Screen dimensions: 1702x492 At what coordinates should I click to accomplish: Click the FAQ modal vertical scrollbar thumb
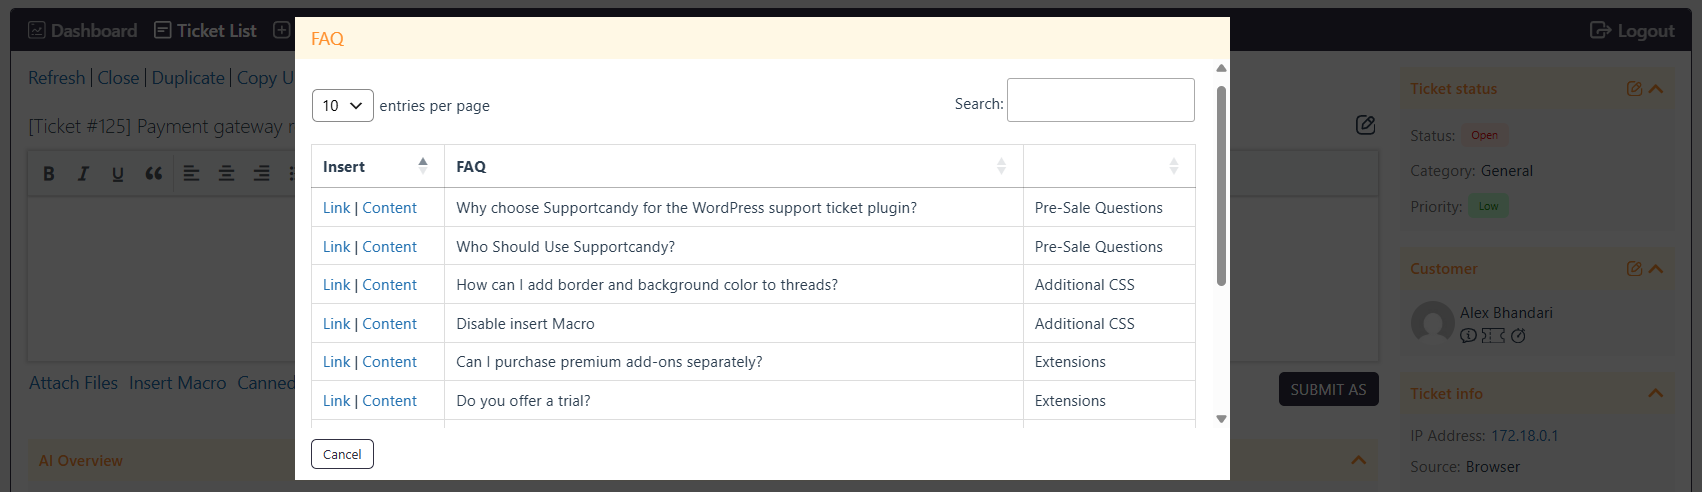(x=1221, y=186)
